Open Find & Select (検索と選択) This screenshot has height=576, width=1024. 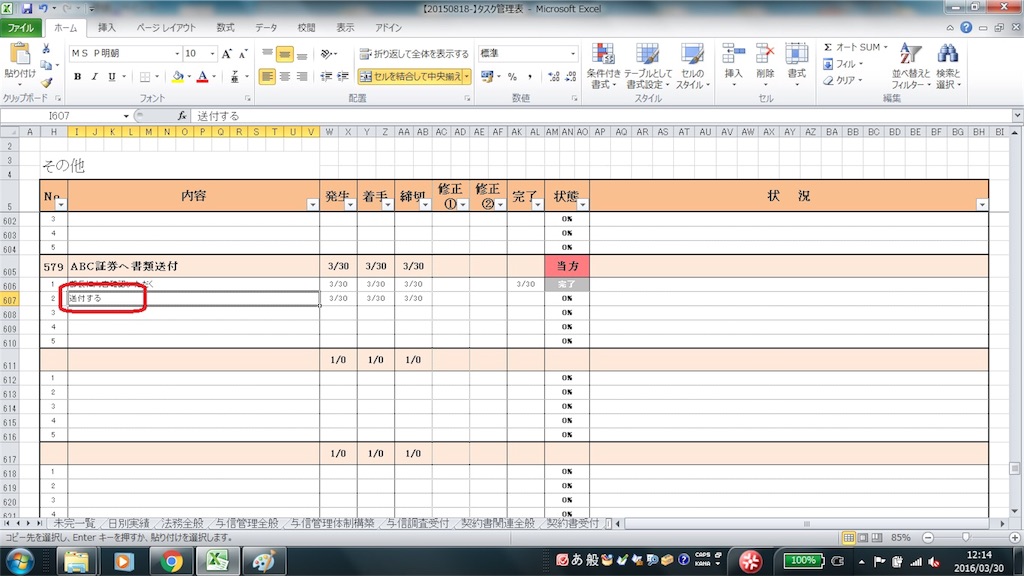[x=948, y=66]
